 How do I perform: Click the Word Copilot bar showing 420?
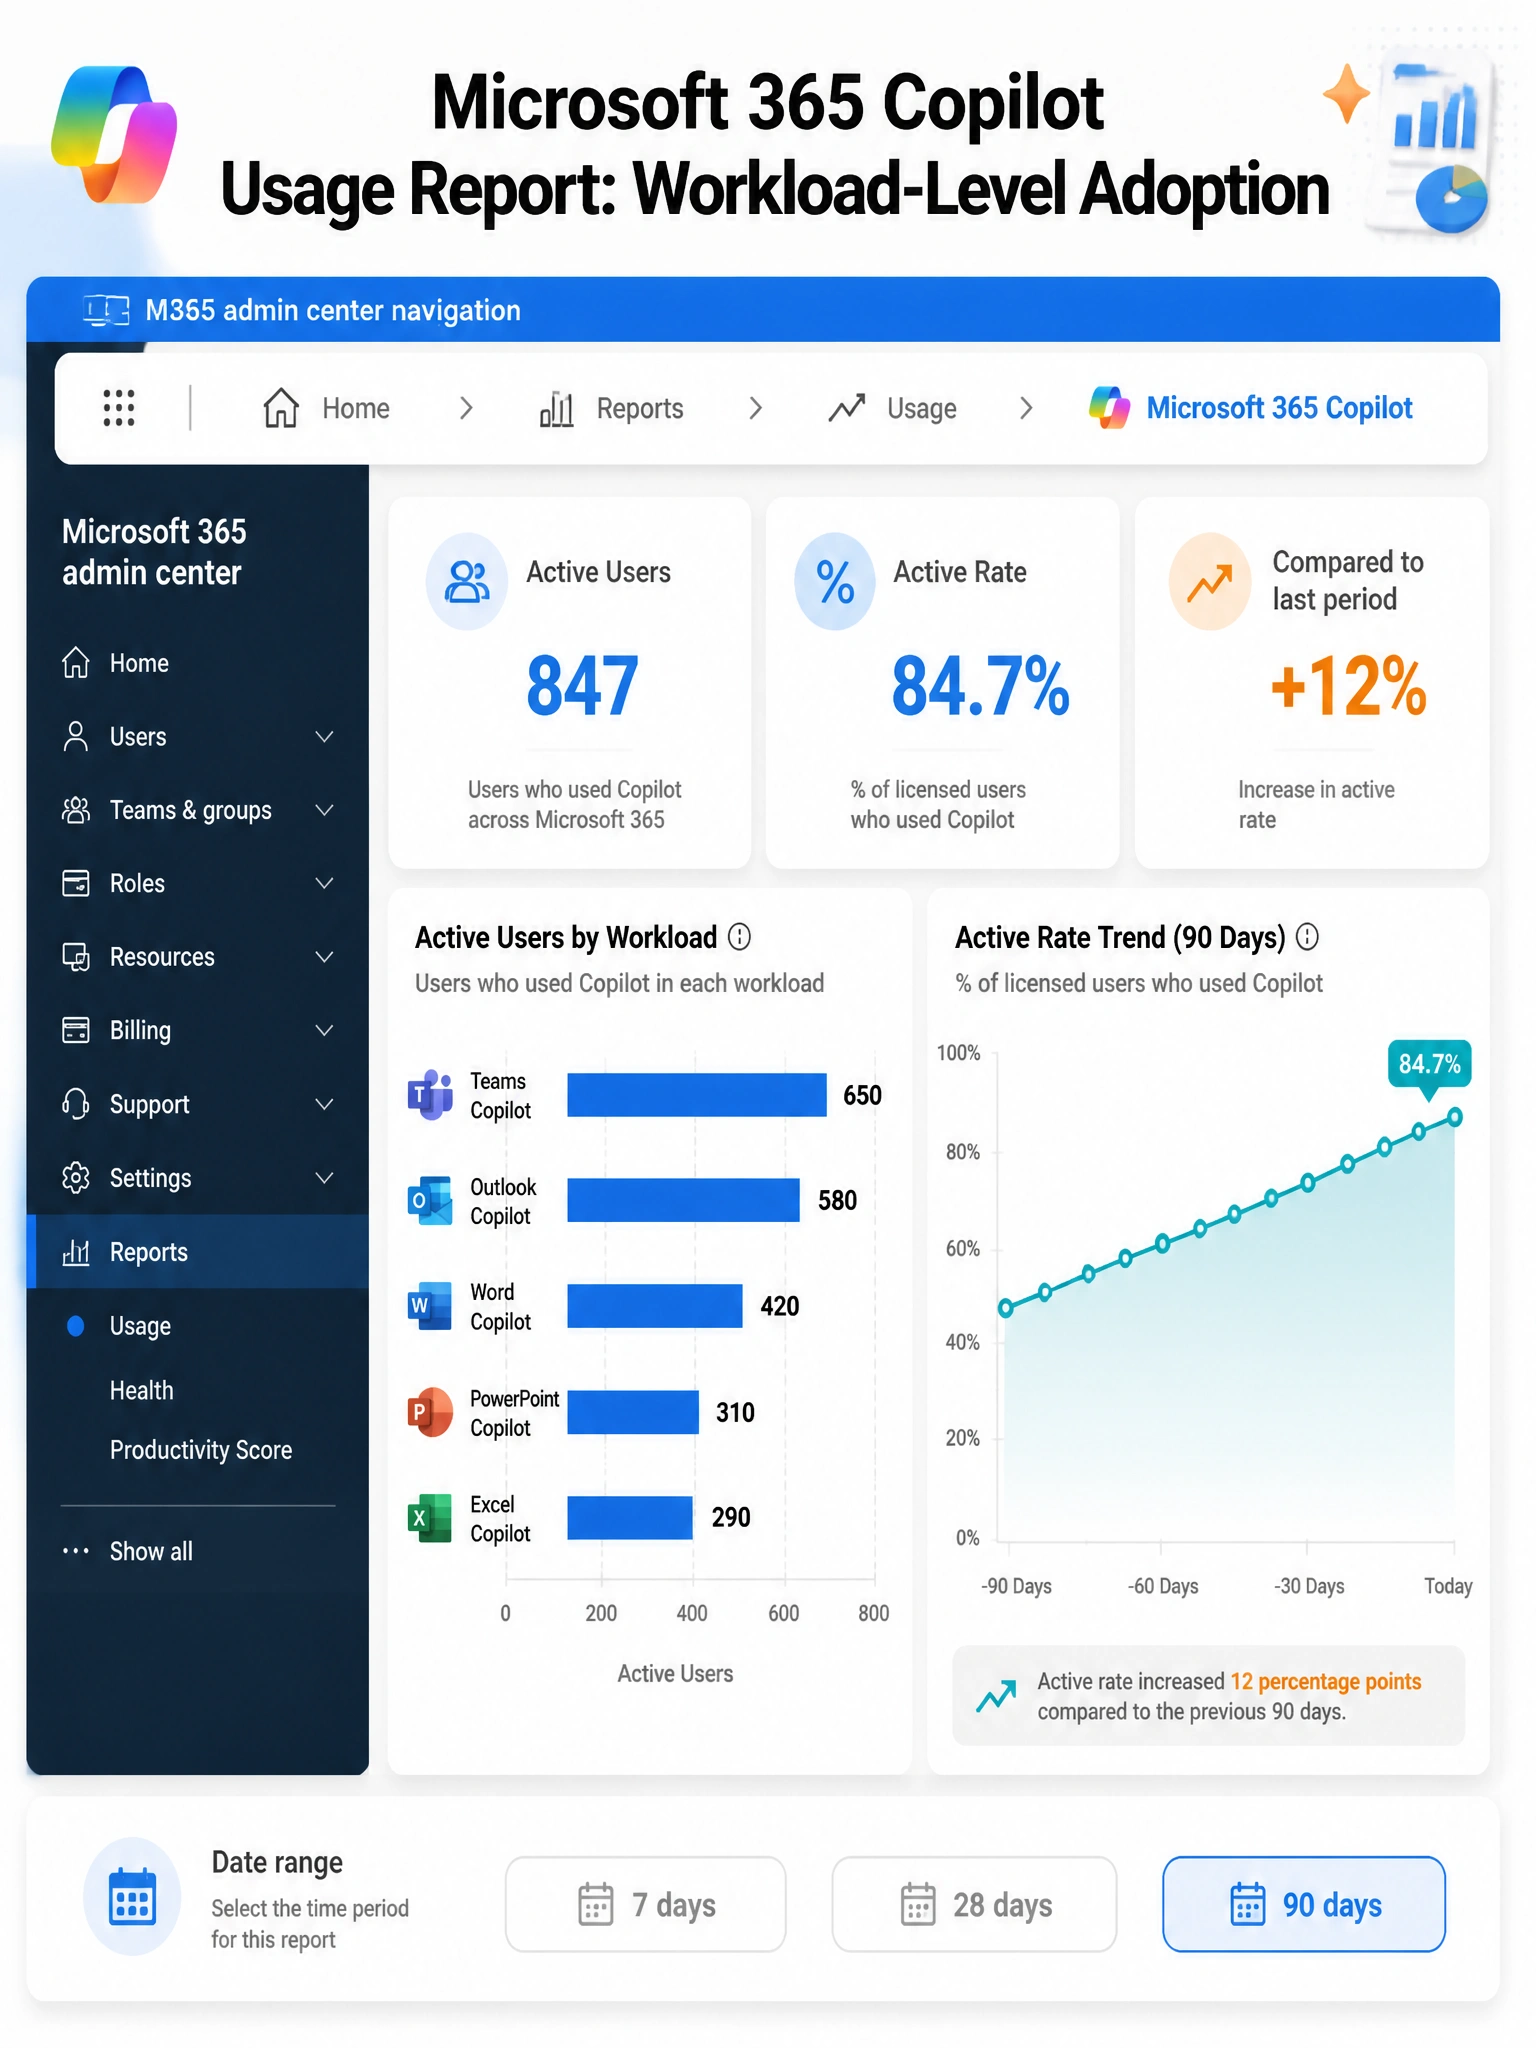655,1306
